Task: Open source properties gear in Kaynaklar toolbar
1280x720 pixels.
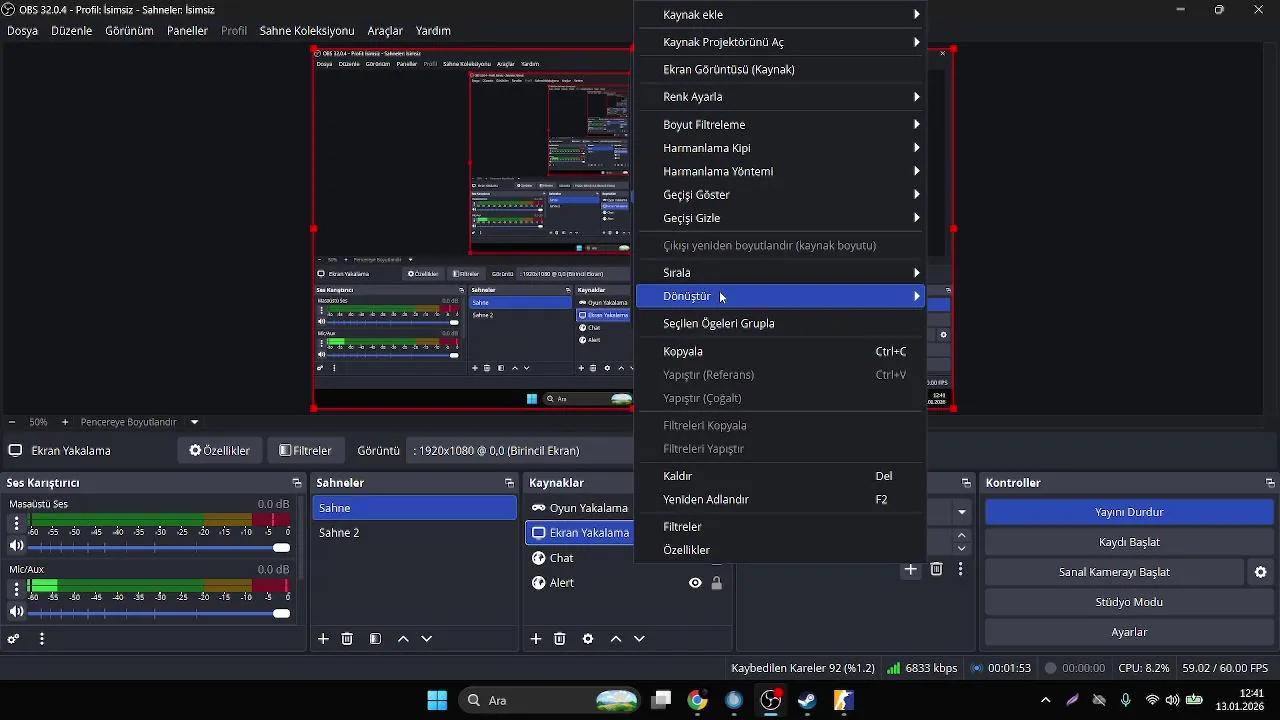Action: point(588,639)
